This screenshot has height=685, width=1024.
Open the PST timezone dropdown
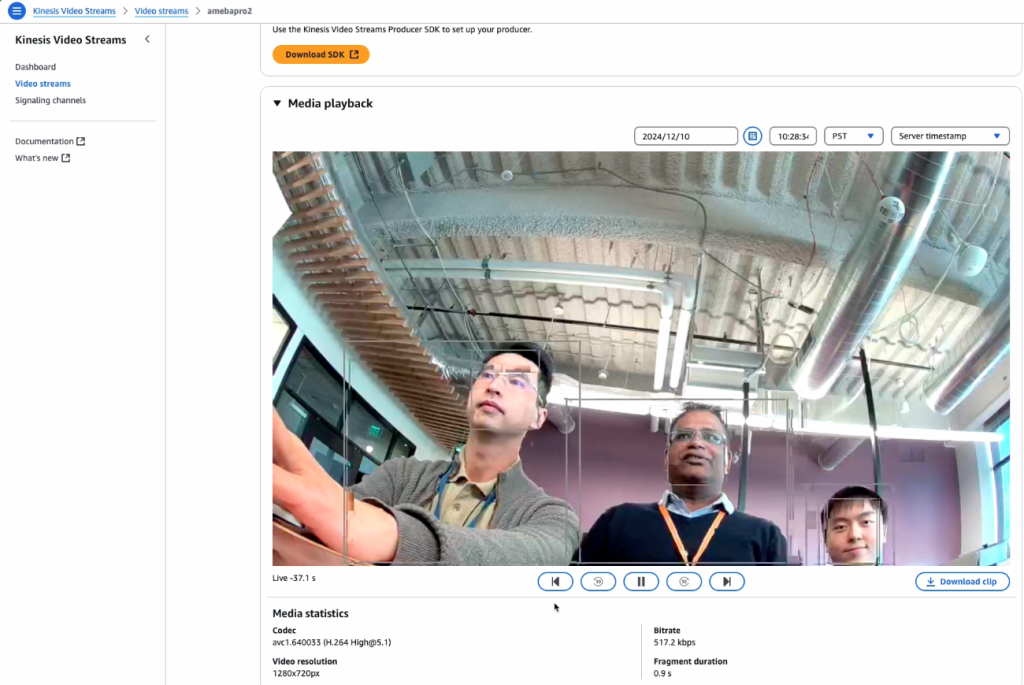pyautogui.click(x=854, y=136)
